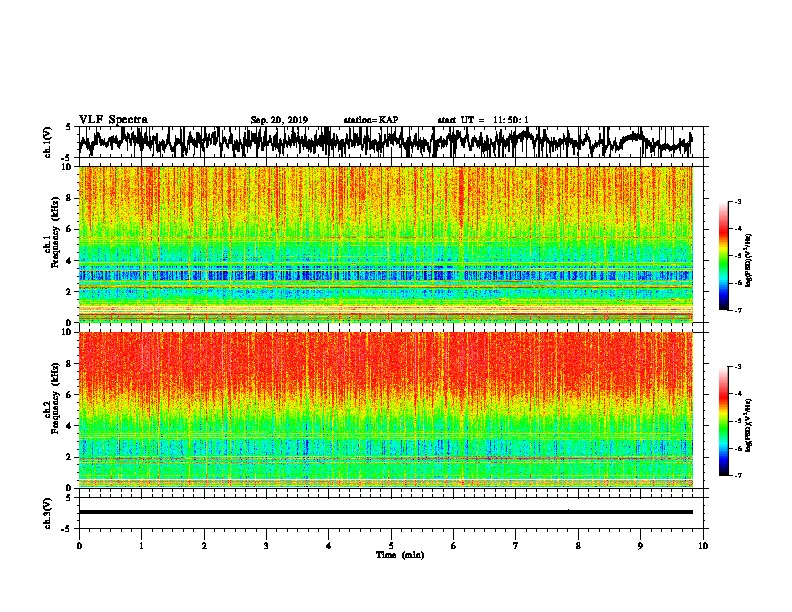Click the ch.2 spectrogram color scale bar

tap(723, 421)
